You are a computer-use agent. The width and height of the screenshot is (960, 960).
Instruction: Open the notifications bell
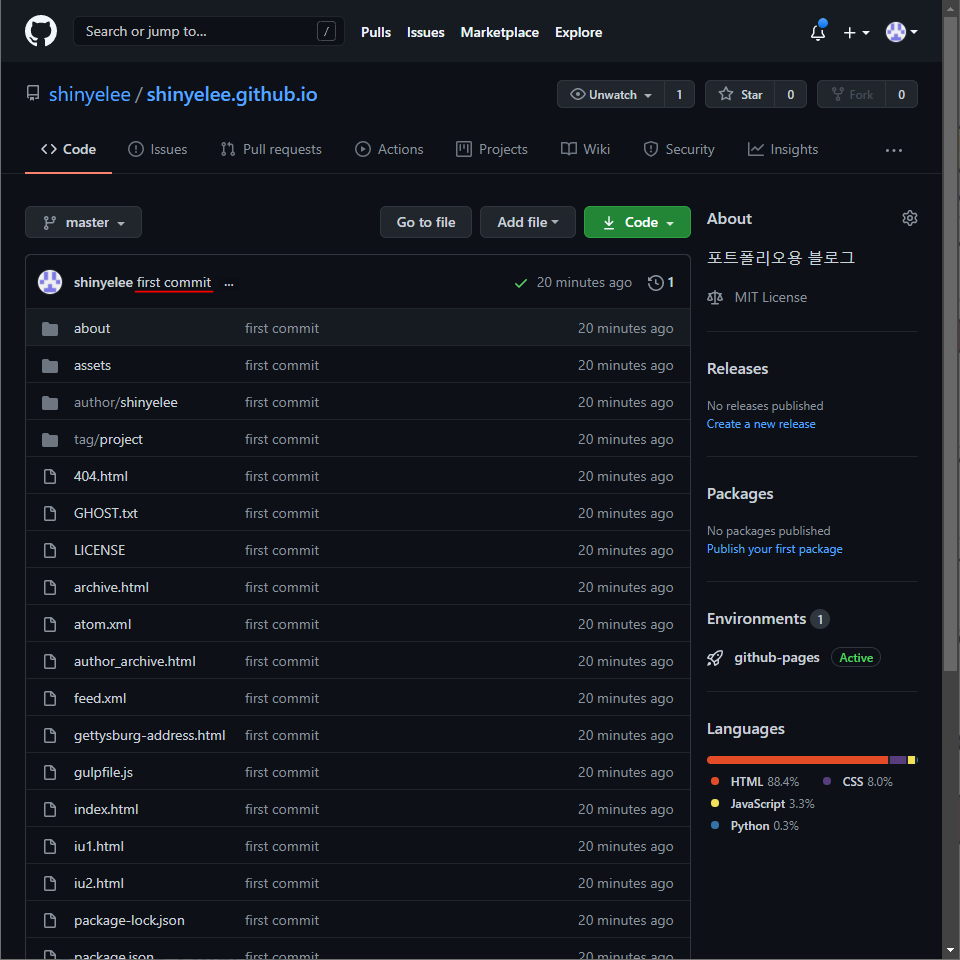click(818, 32)
